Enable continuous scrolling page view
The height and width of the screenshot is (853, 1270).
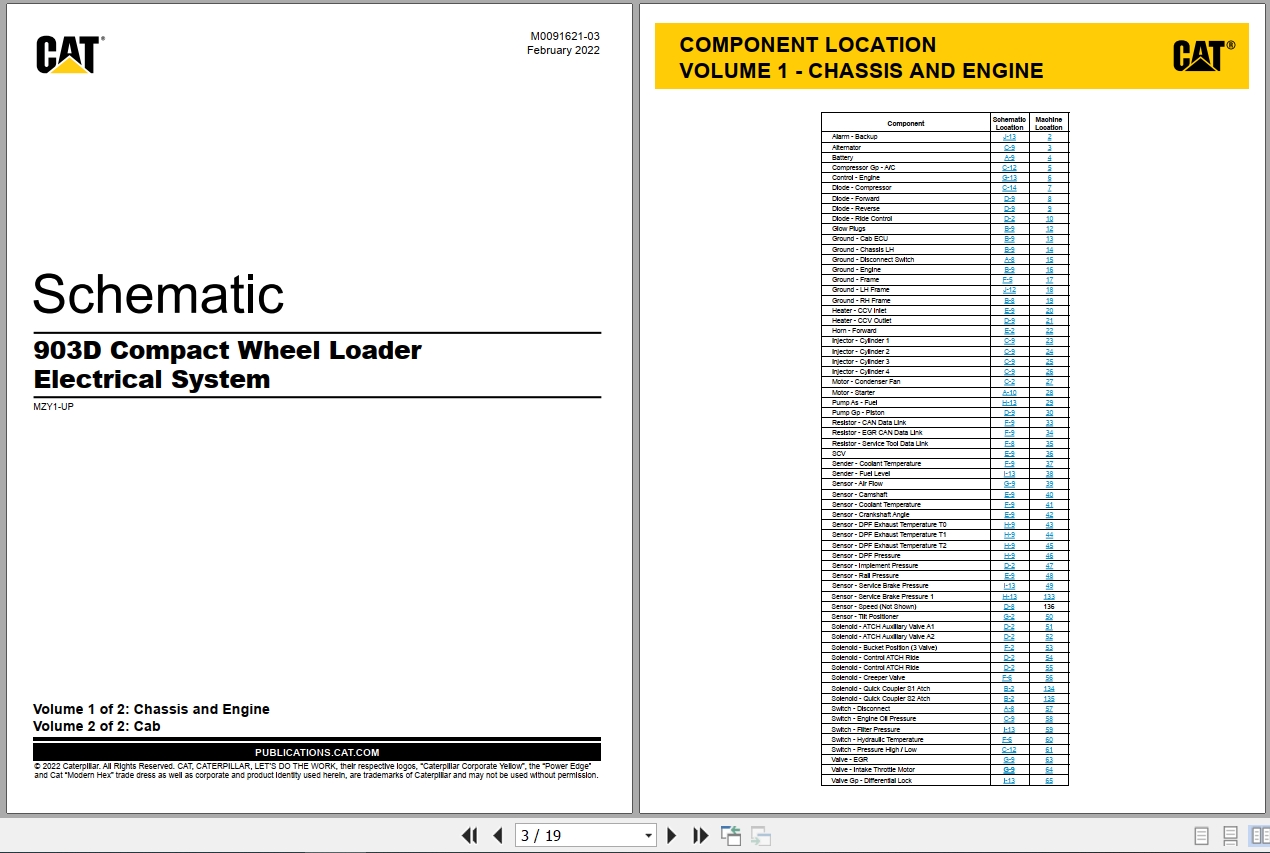point(1230,836)
